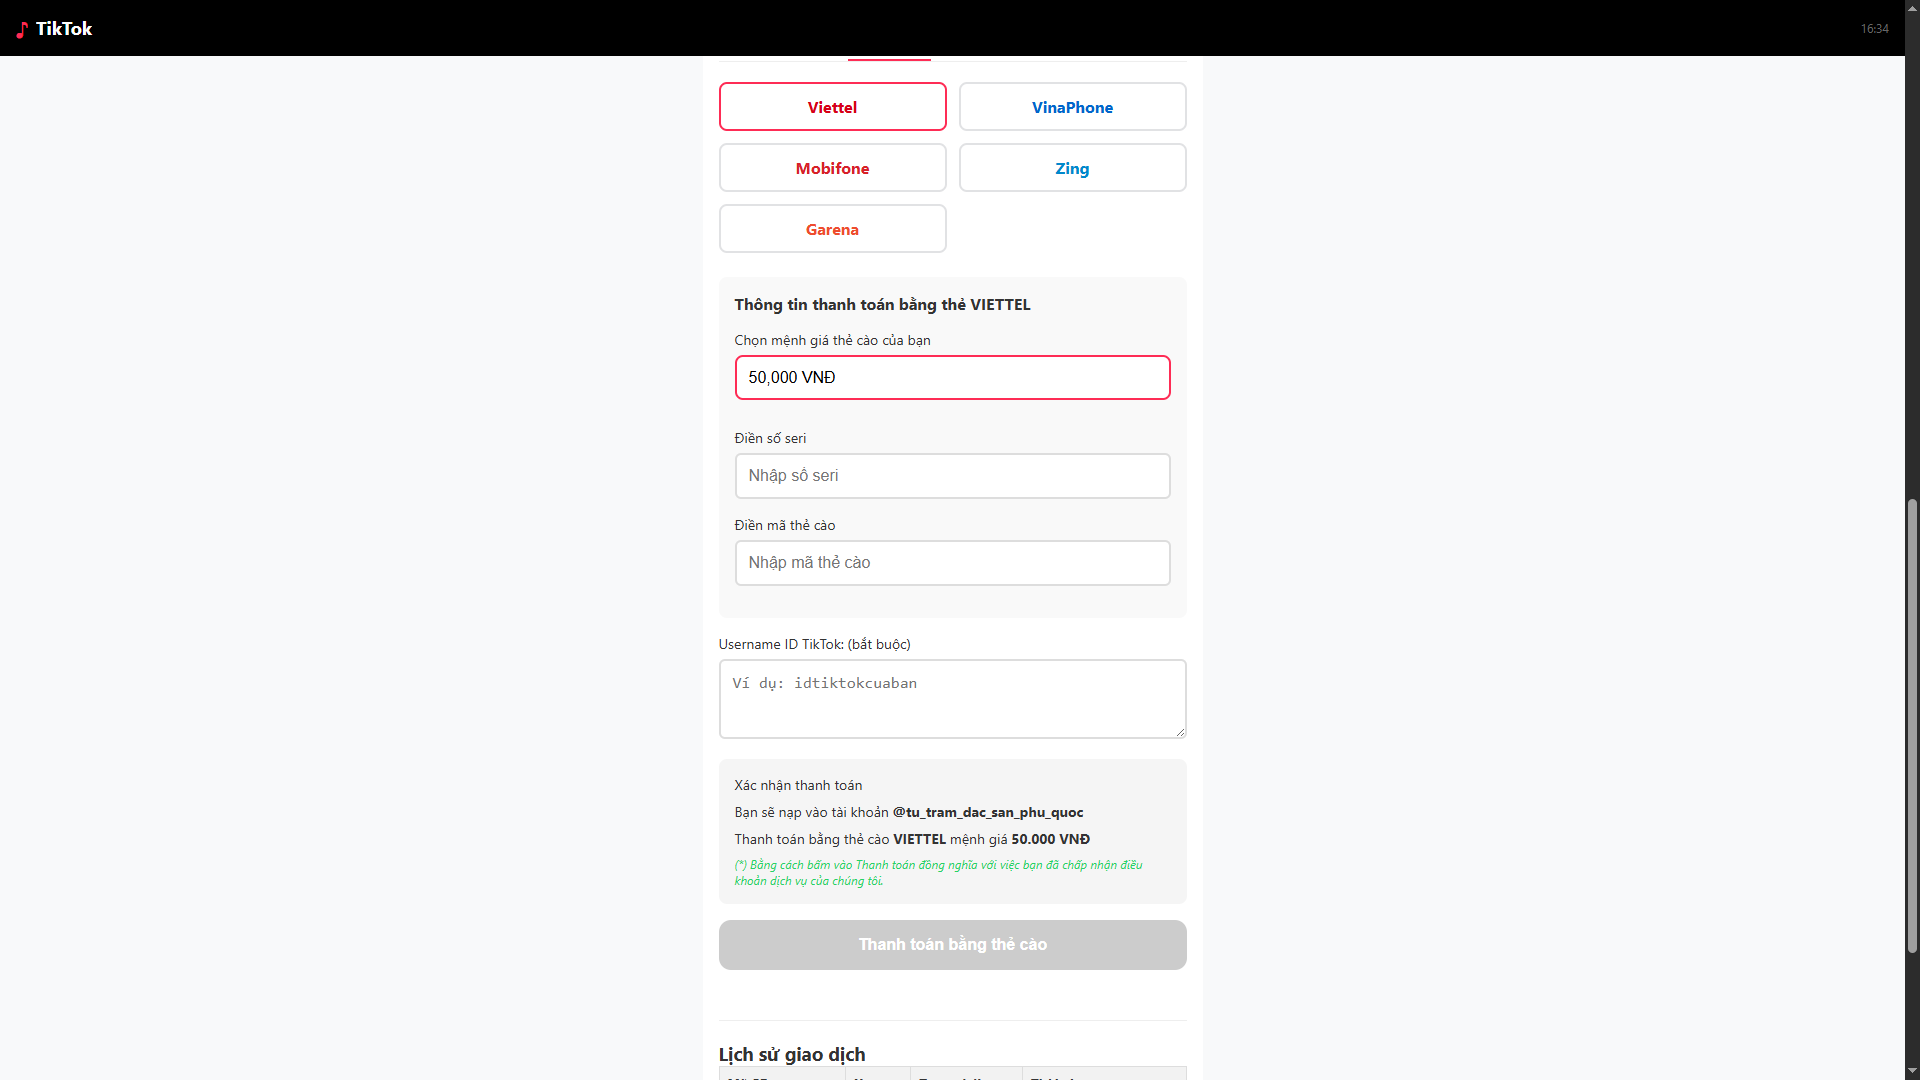The height and width of the screenshot is (1080, 1920).
Task: Click the TikTok brand text in header
Action: pos(64,29)
